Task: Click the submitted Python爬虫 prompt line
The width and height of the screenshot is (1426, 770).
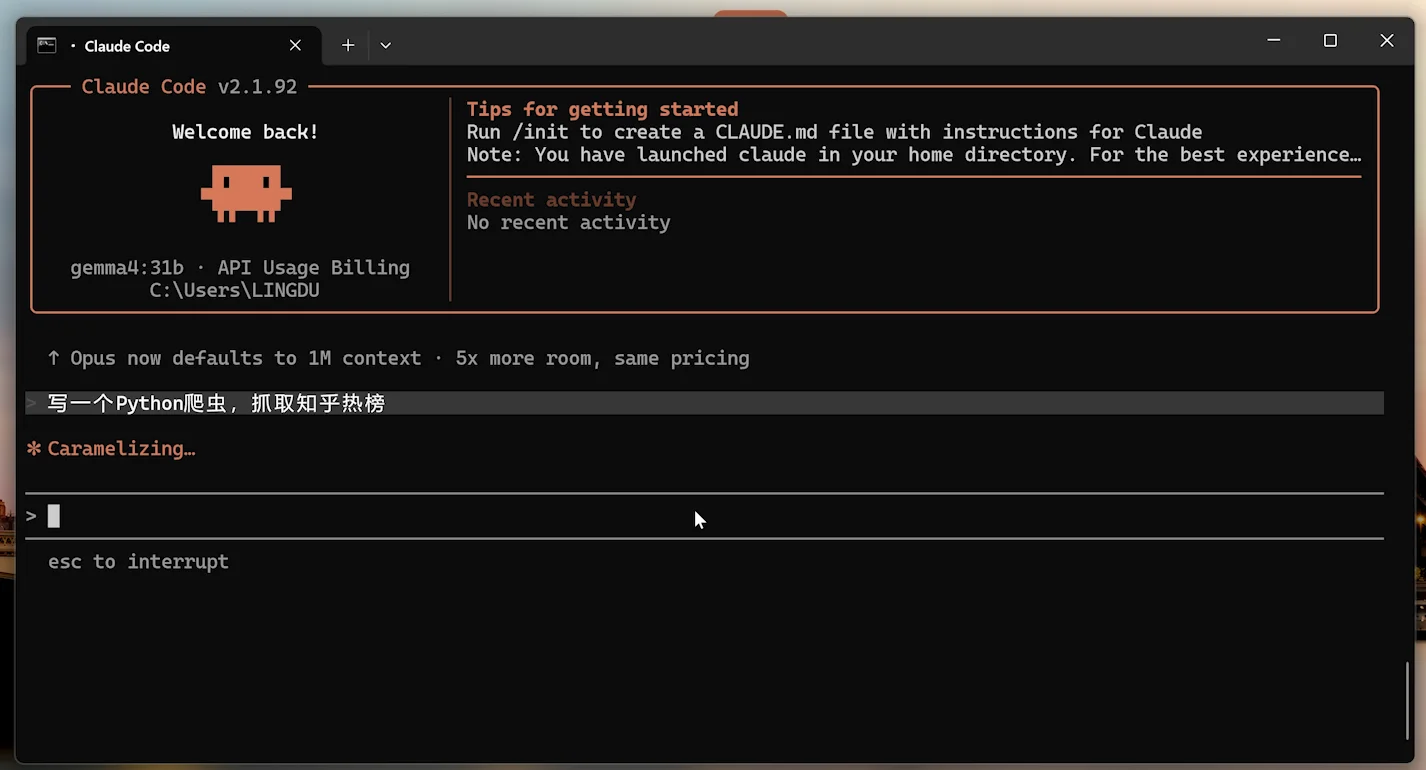Action: [216, 403]
